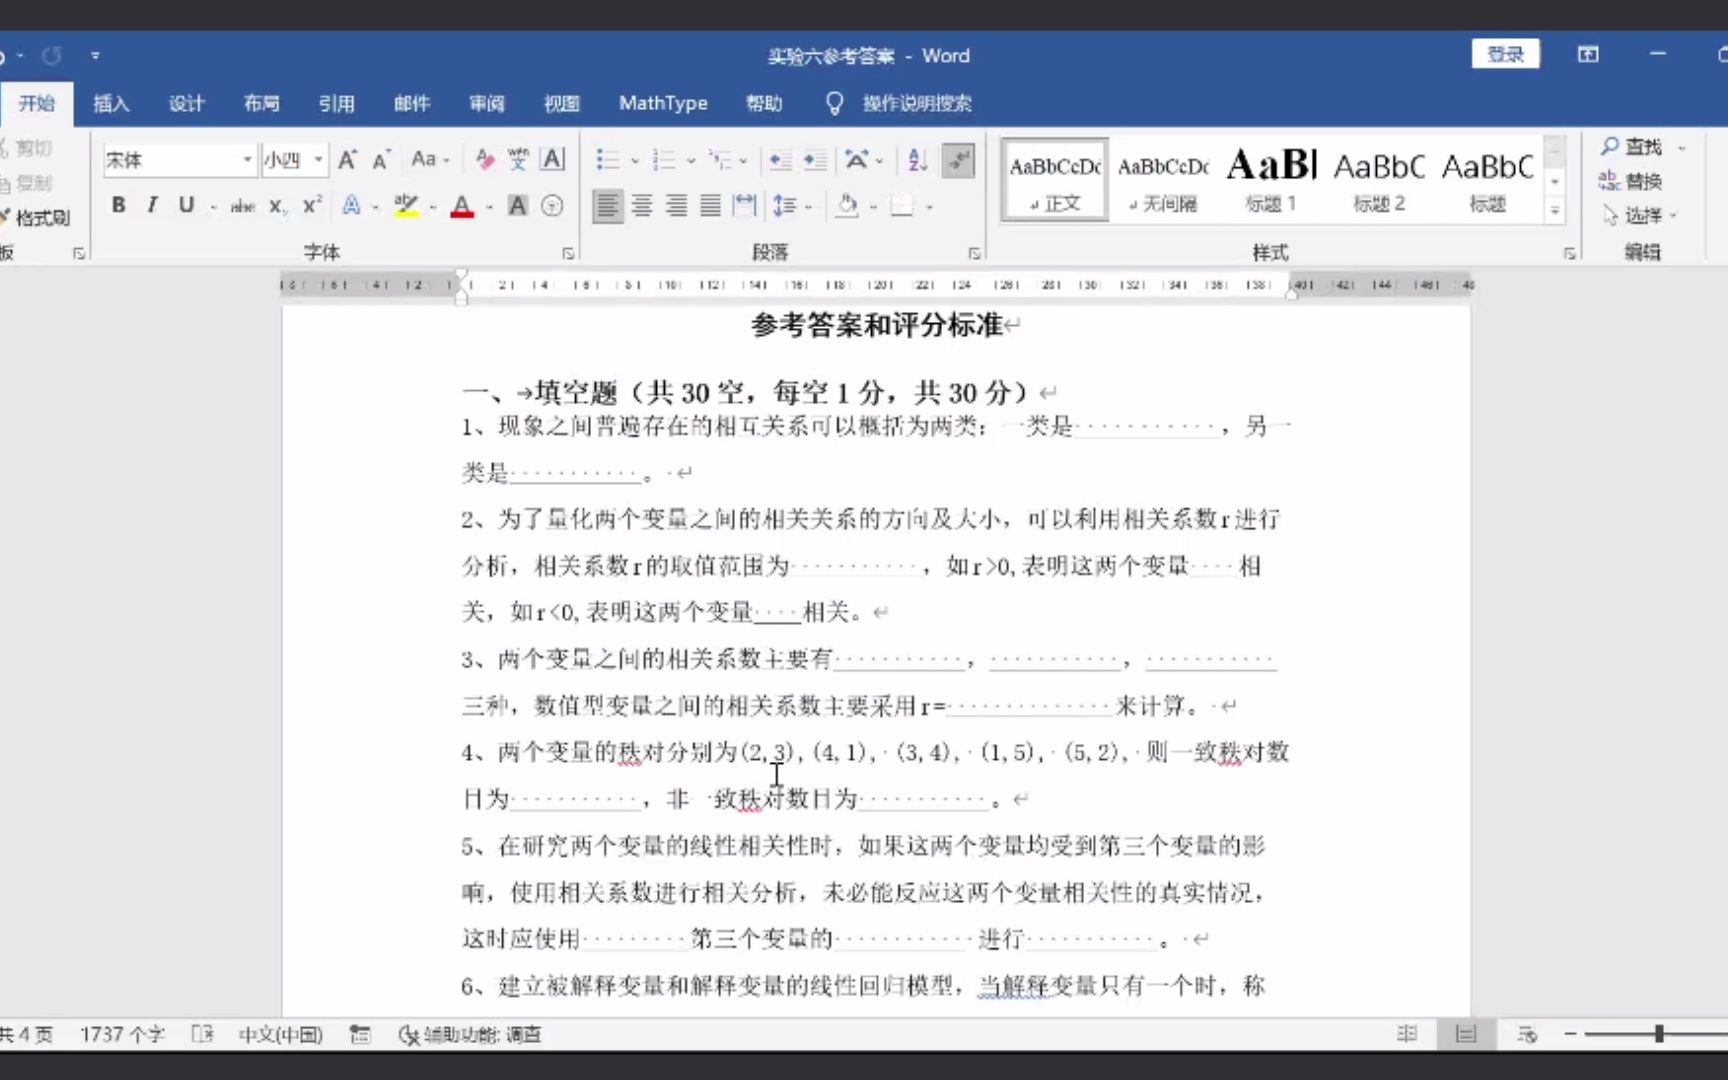Image resolution: width=1728 pixels, height=1080 pixels.
Task: Toggle underline formatting
Action: click(x=186, y=205)
